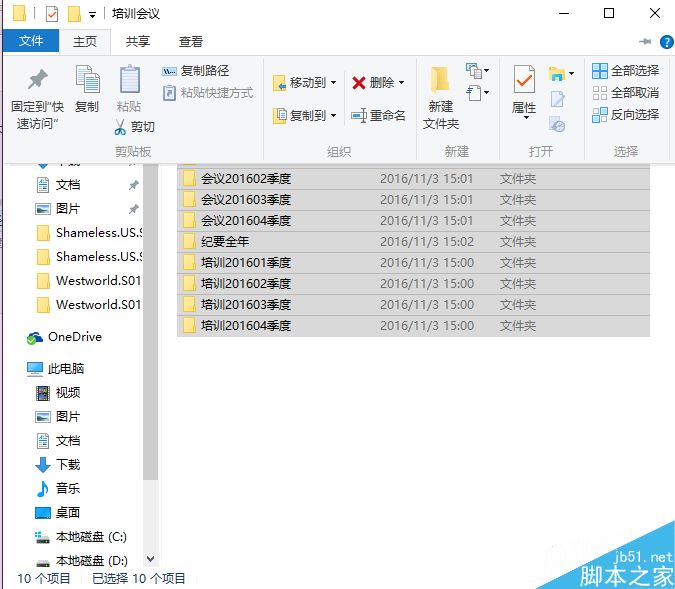Open Properties of selection
Viewport: 675px width, 589px height.
pos(524,89)
